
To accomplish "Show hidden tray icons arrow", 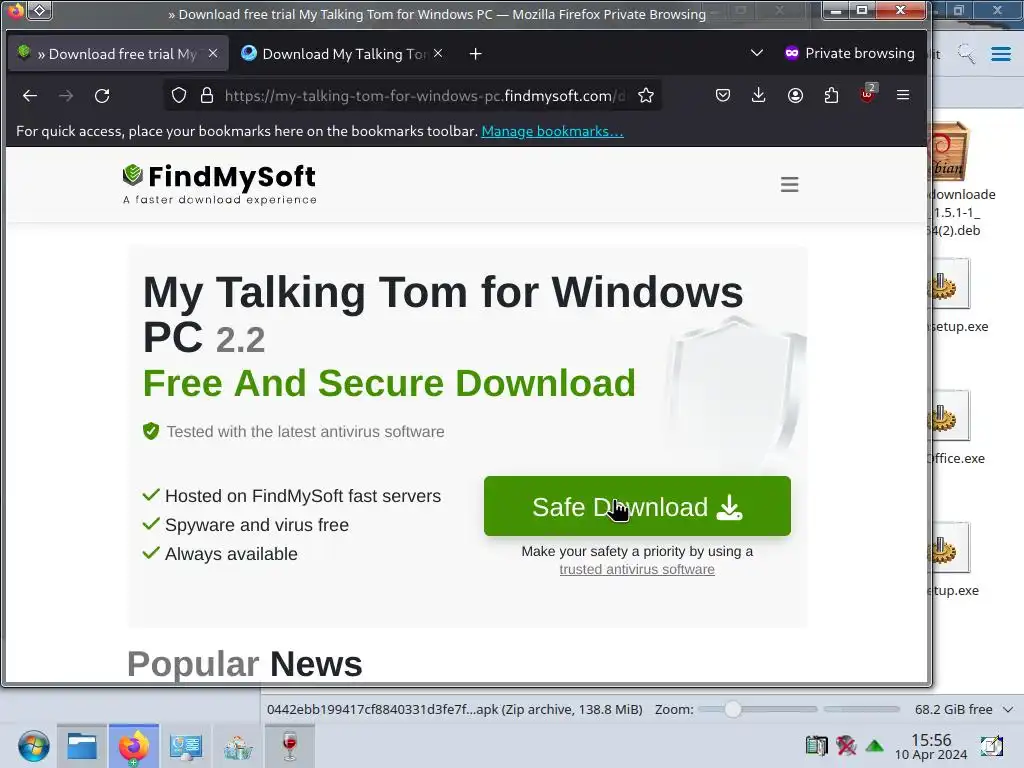I will tap(874, 746).
